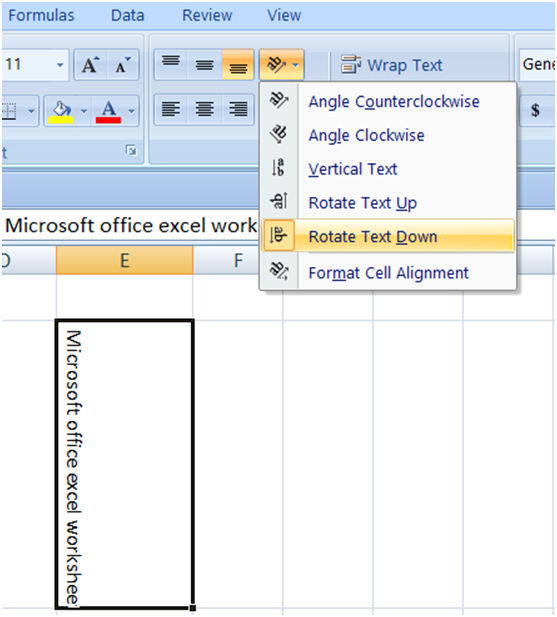Apply the red Font Color

pyautogui.click(x=108, y=111)
